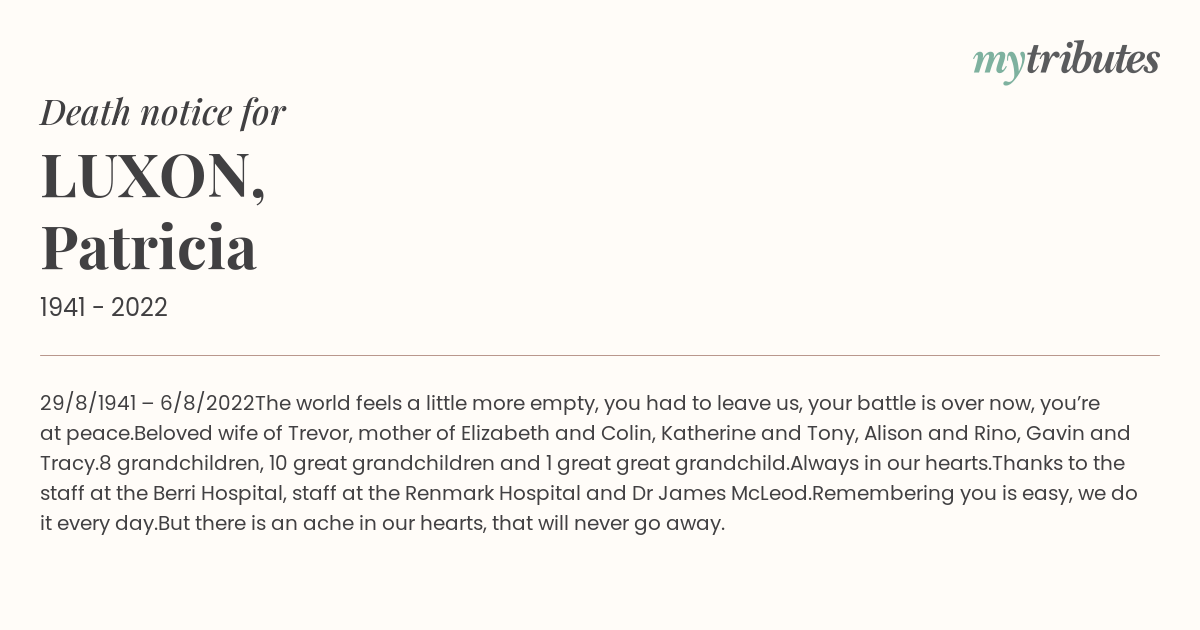Click the horizontal divider line
The image size is (1200, 630).
pyautogui.click(x=600, y=355)
